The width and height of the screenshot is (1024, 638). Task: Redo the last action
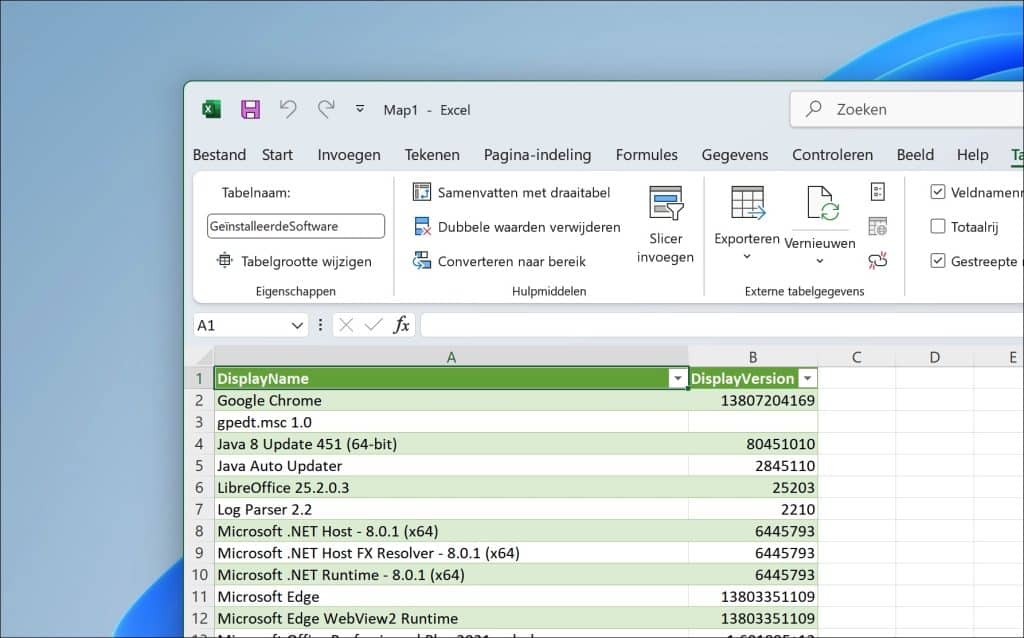[x=326, y=108]
